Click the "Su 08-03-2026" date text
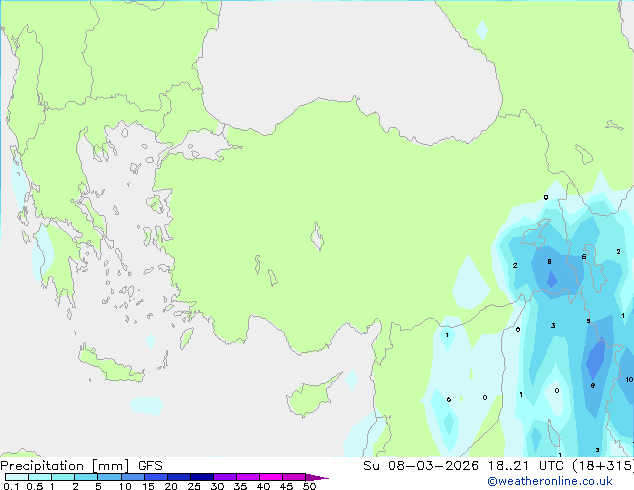 (x=421, y=466)
